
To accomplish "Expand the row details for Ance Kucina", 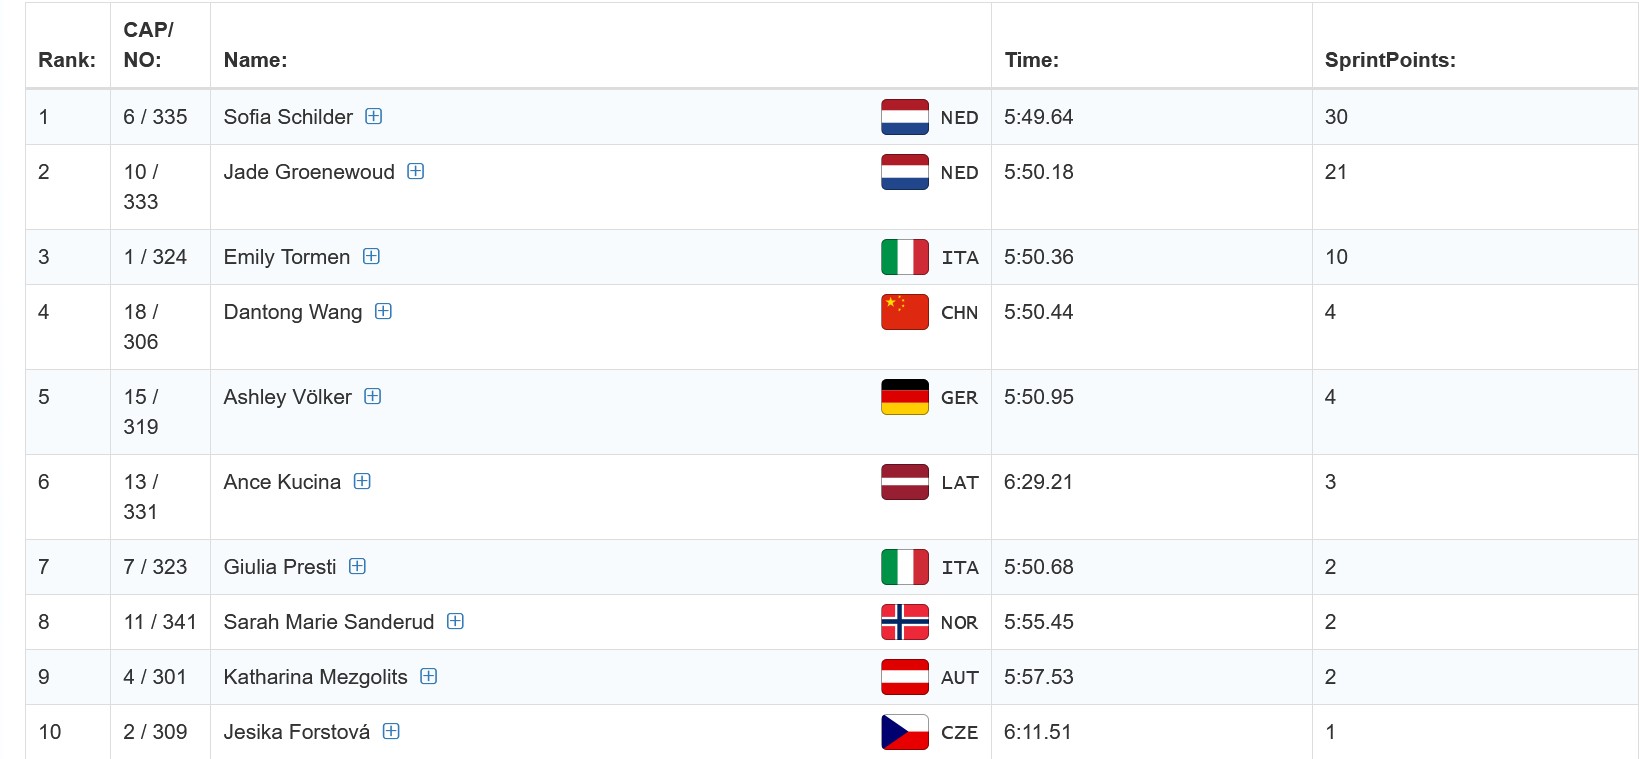I will click(x=362, y=481).
